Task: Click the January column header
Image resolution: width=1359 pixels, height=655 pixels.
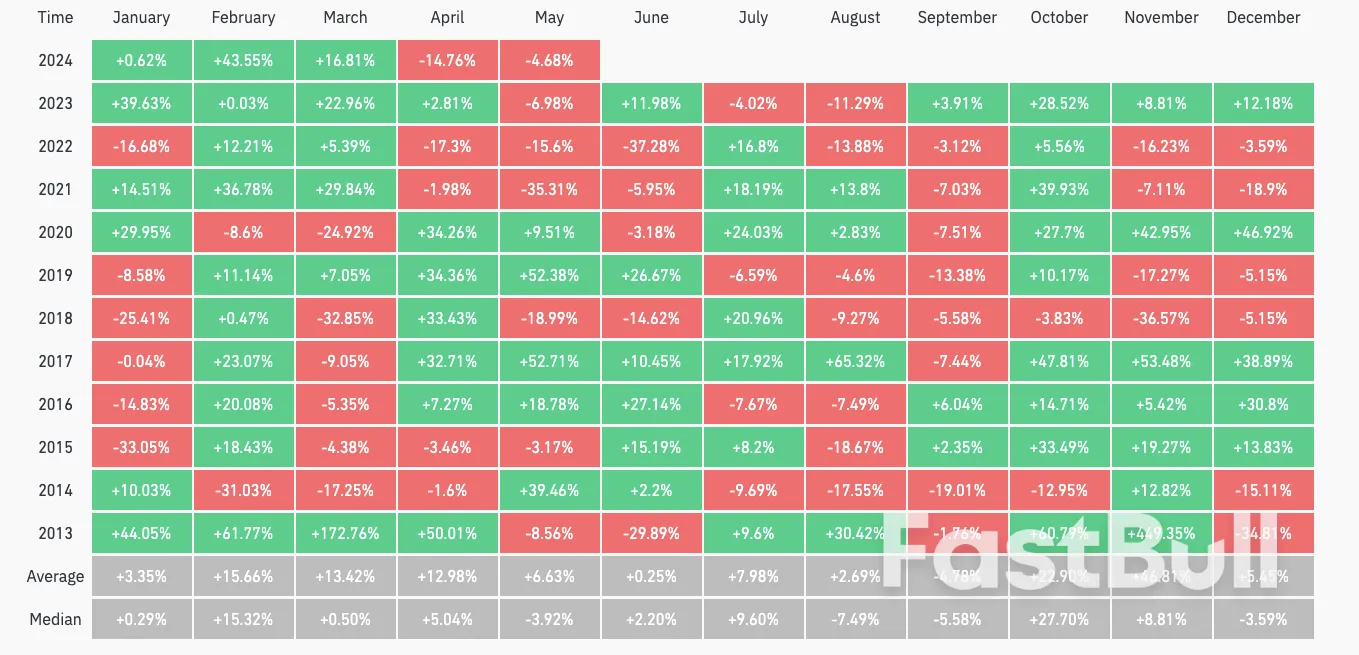Action: coord(141,18)
